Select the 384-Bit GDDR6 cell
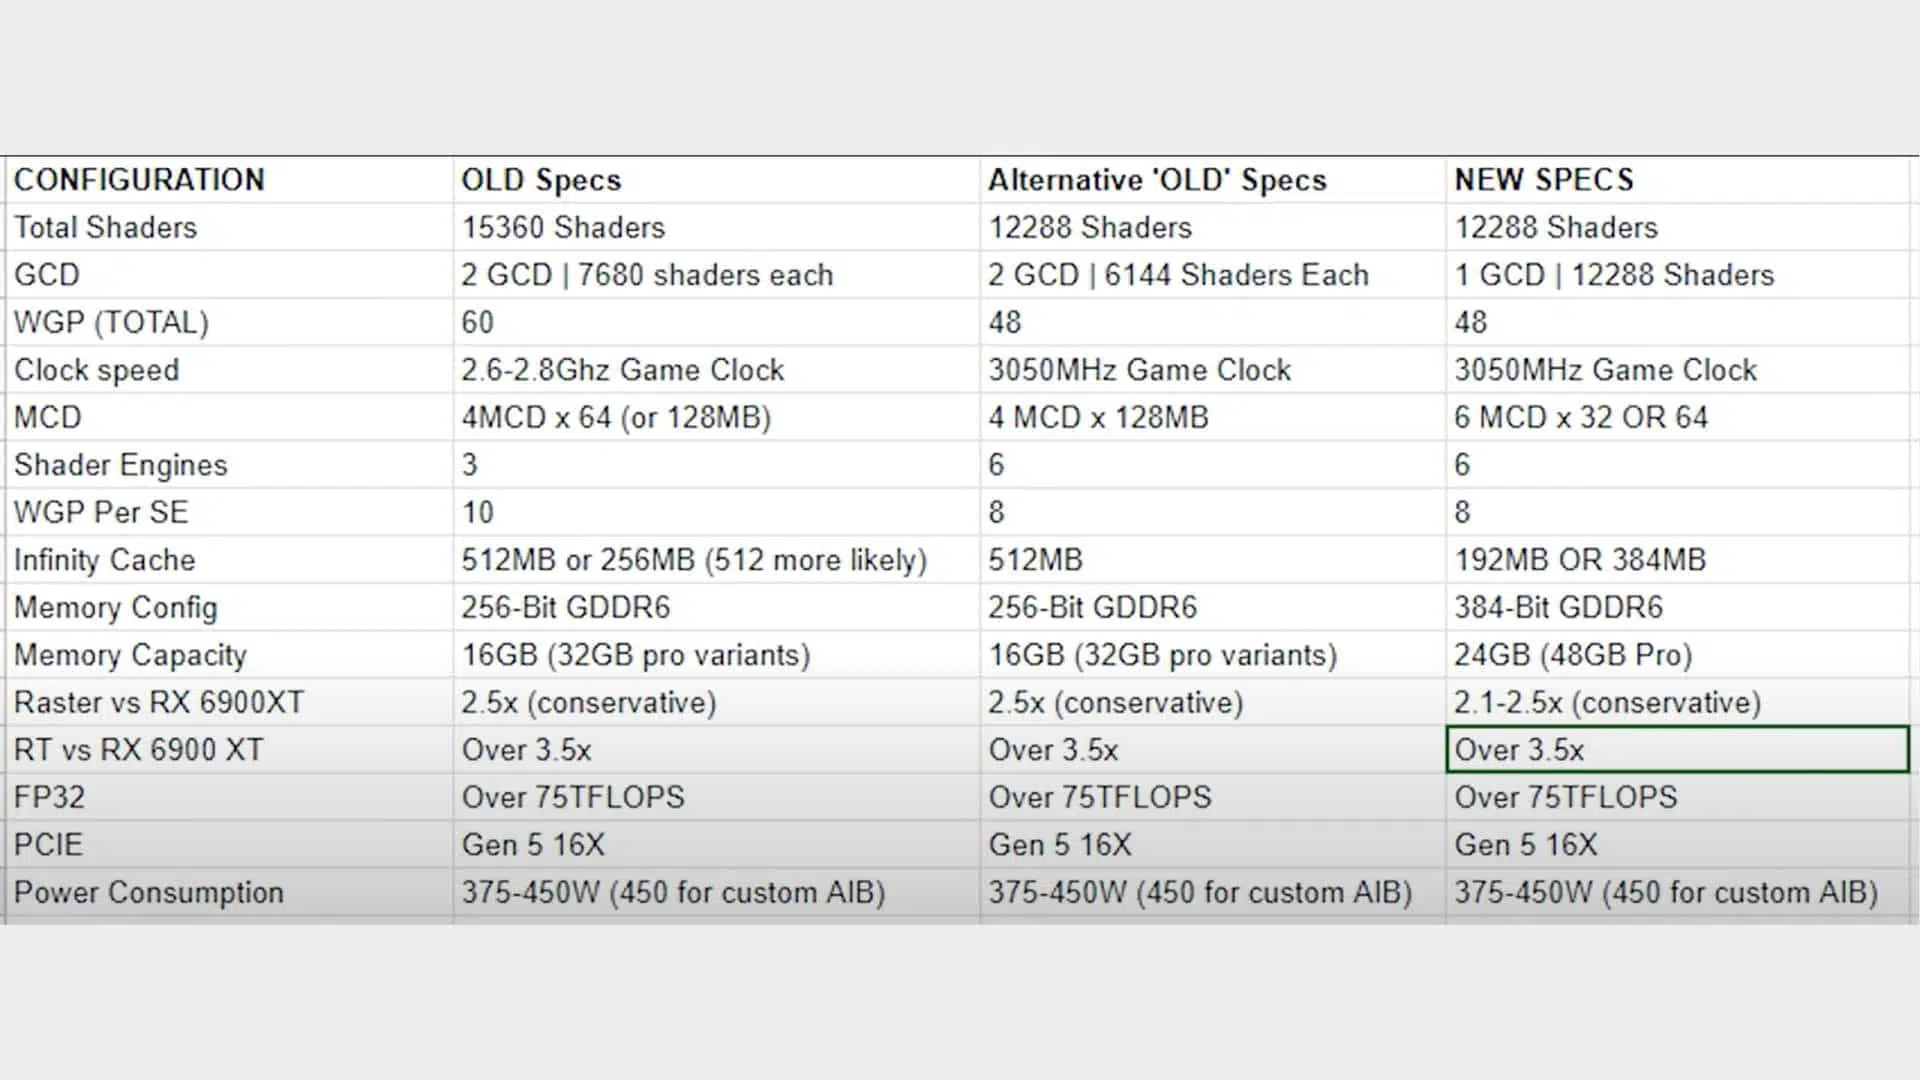The width and height of the screenshot is (1920, 1080). 1677,607
